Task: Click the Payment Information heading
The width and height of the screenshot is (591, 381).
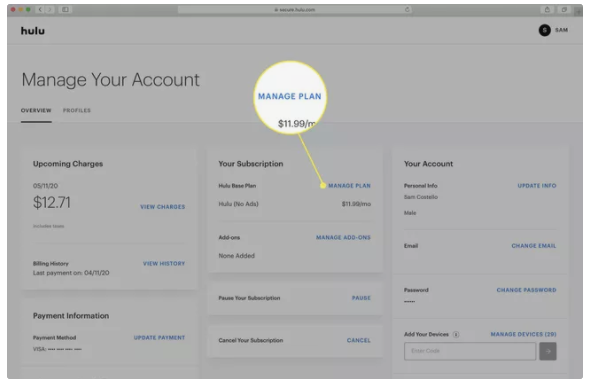Action: coord(71,316)
